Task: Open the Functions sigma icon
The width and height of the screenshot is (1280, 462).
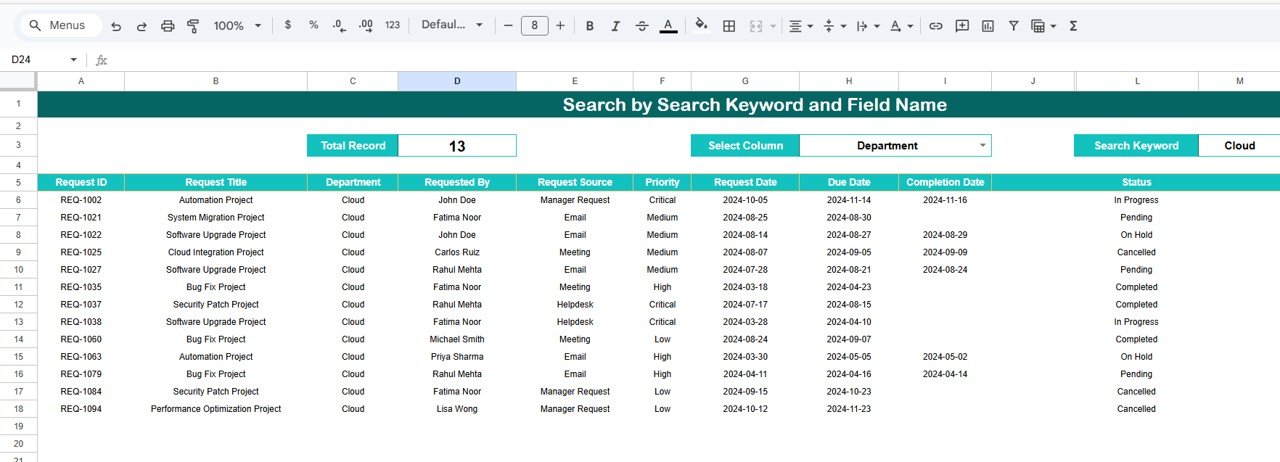Action: (1073, 26)
